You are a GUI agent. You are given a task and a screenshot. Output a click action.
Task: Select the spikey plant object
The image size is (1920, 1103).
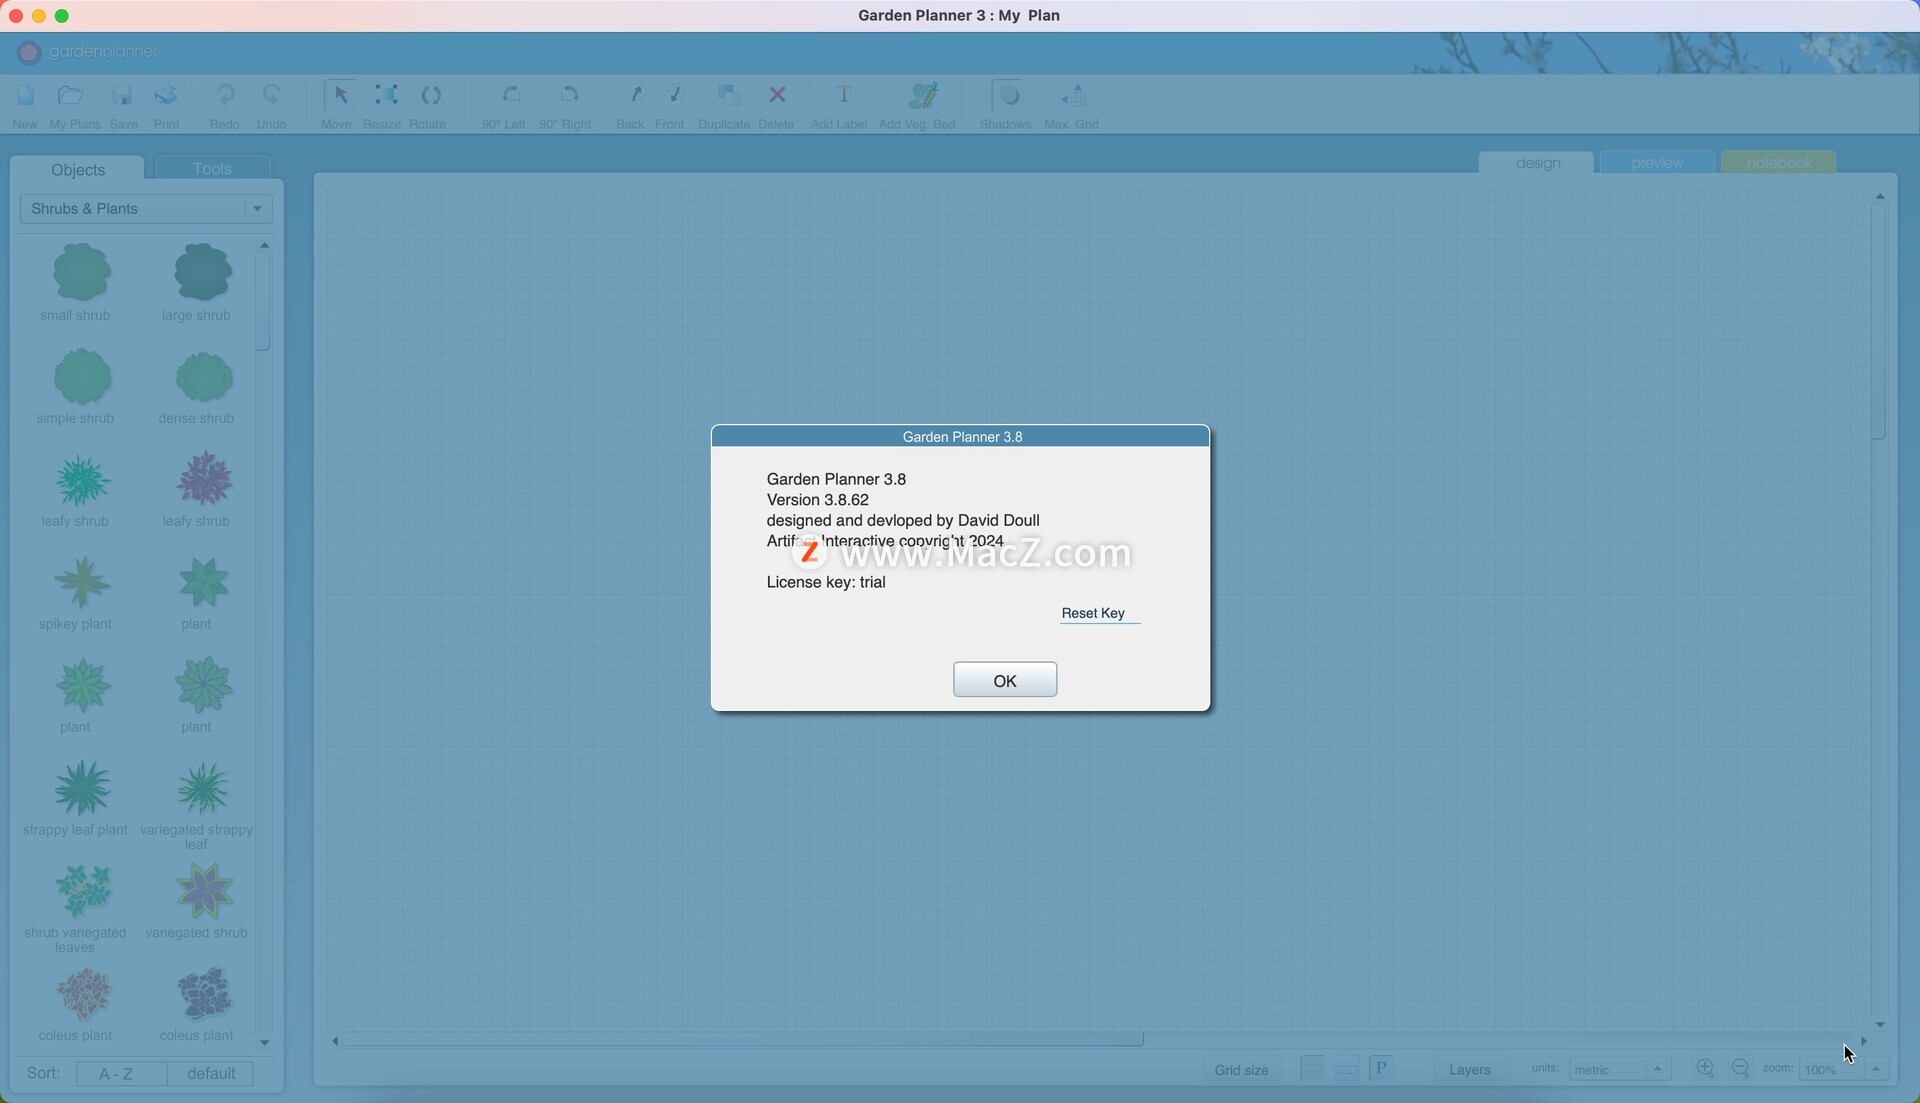pyautogui.click(x=80, y=583)
